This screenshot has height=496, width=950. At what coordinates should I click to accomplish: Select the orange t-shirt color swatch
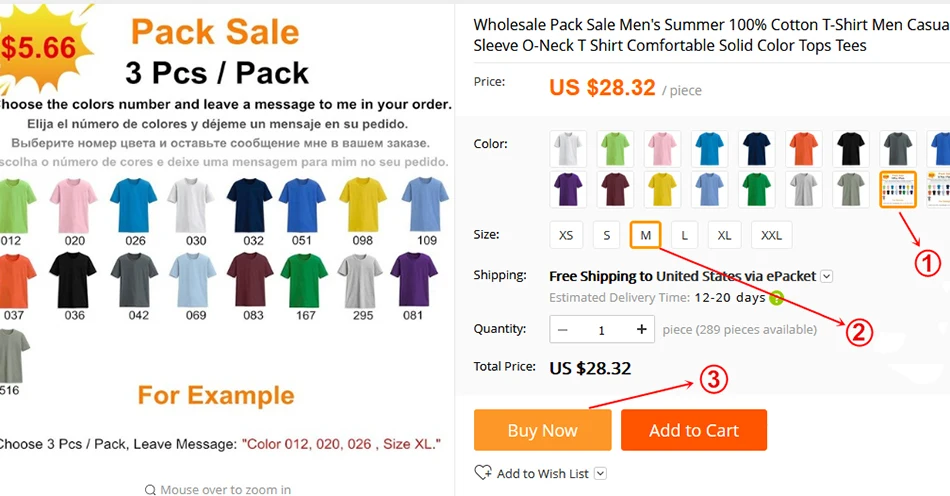click(x=804, y=148)
